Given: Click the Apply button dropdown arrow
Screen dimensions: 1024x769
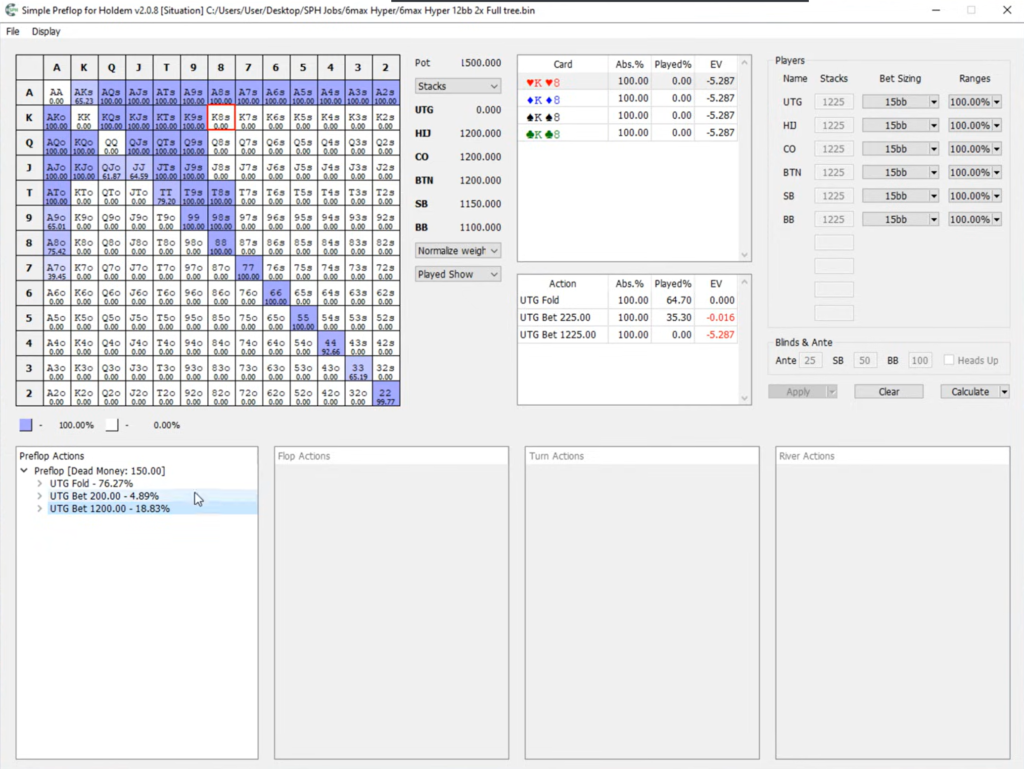Looking at the screenshot, I should pyautogui.click(x=832, y=392).
